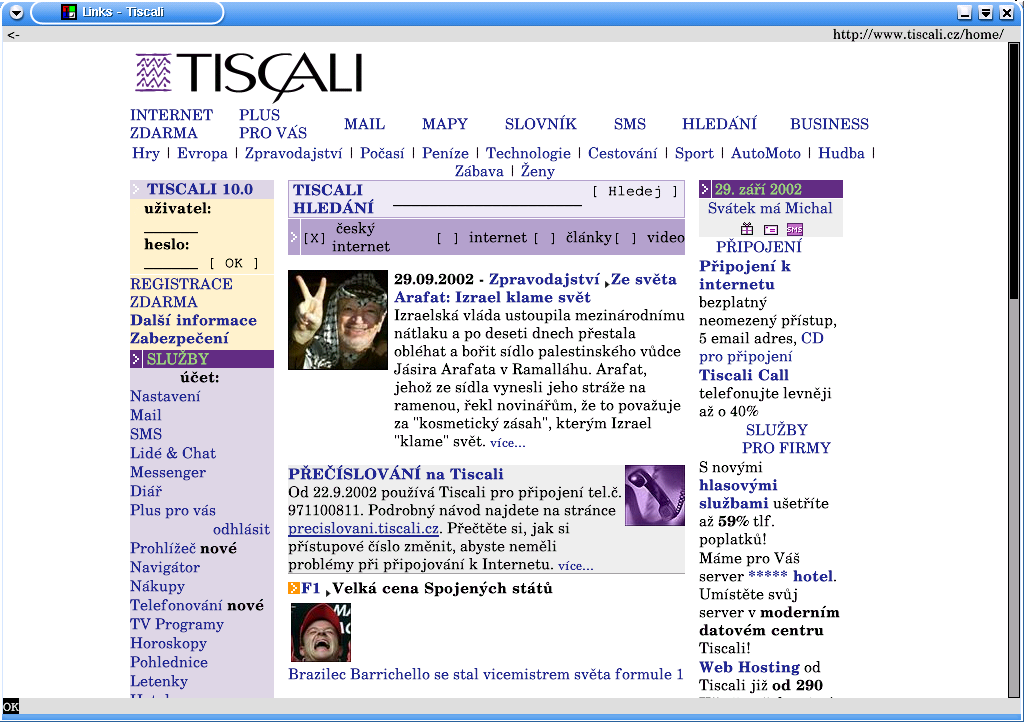
Task: Open BUSINESS in the top navigation
Action: 829,124
